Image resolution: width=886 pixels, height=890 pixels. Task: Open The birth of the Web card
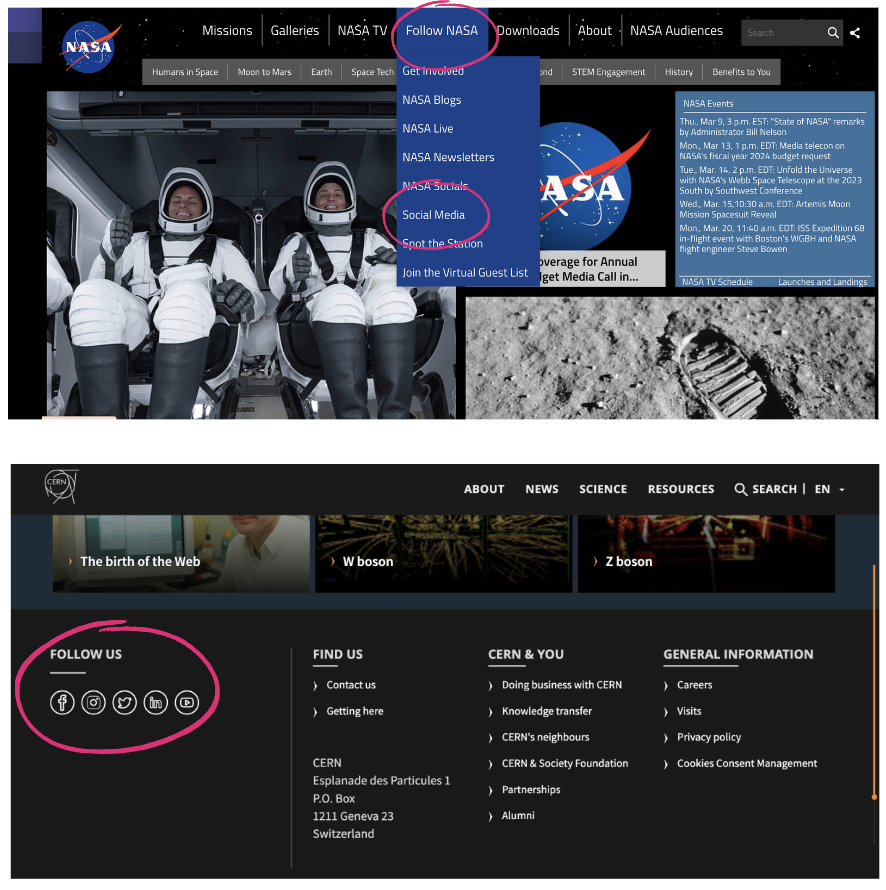click(x=181, y=554)
